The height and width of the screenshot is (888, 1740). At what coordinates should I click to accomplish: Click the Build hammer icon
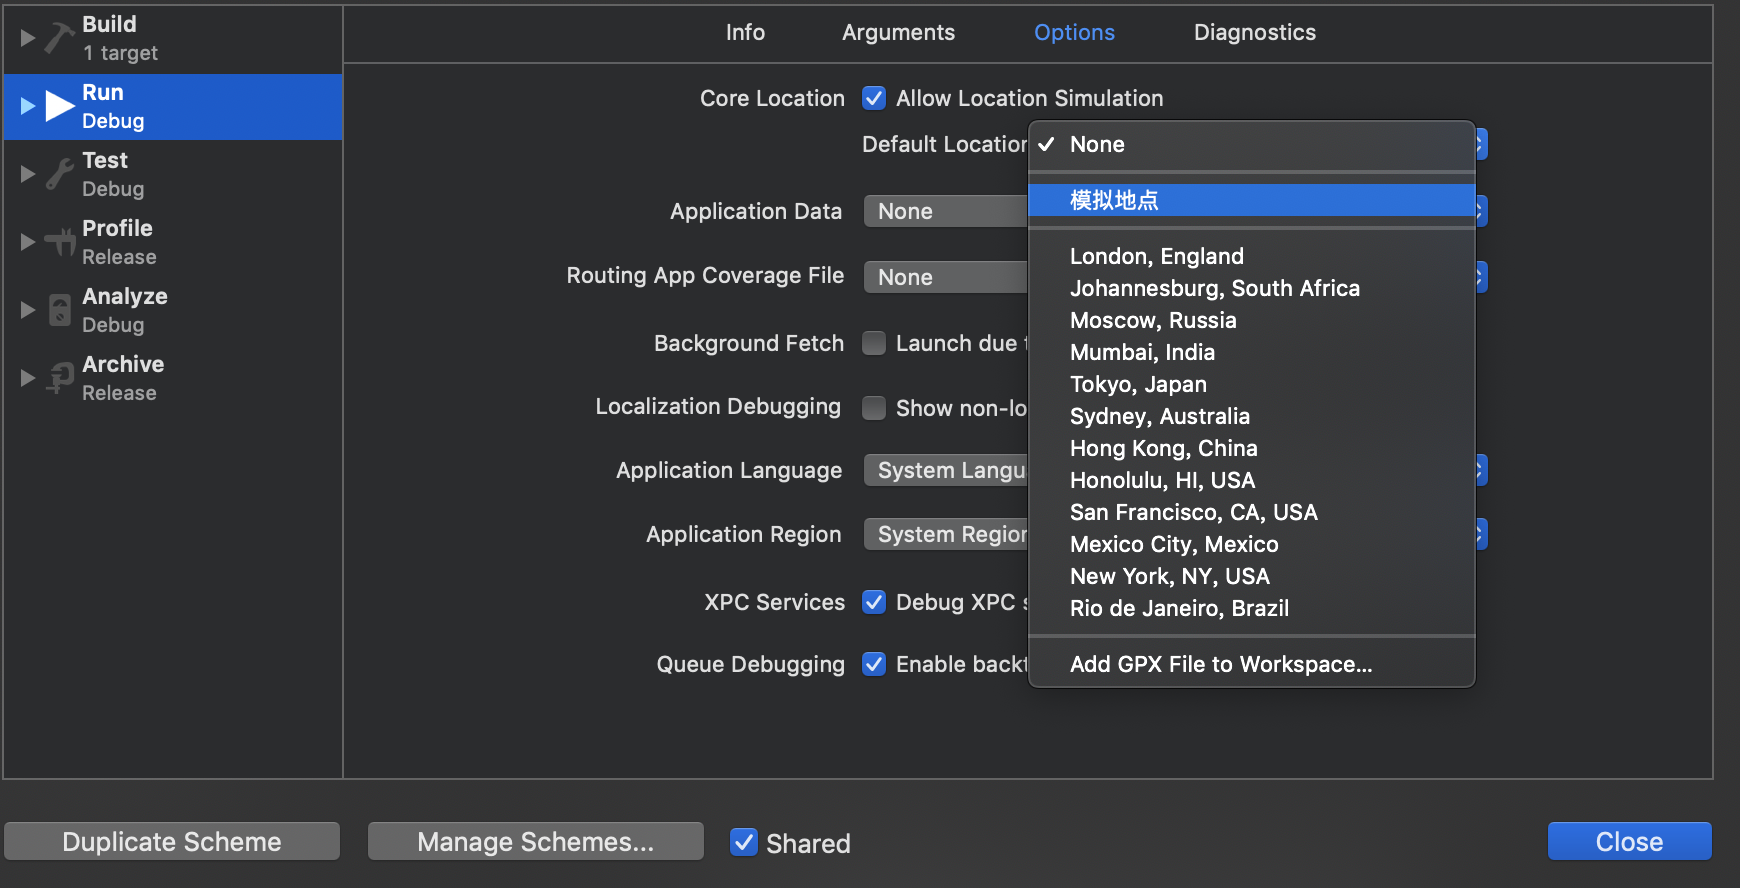[59, 38]
